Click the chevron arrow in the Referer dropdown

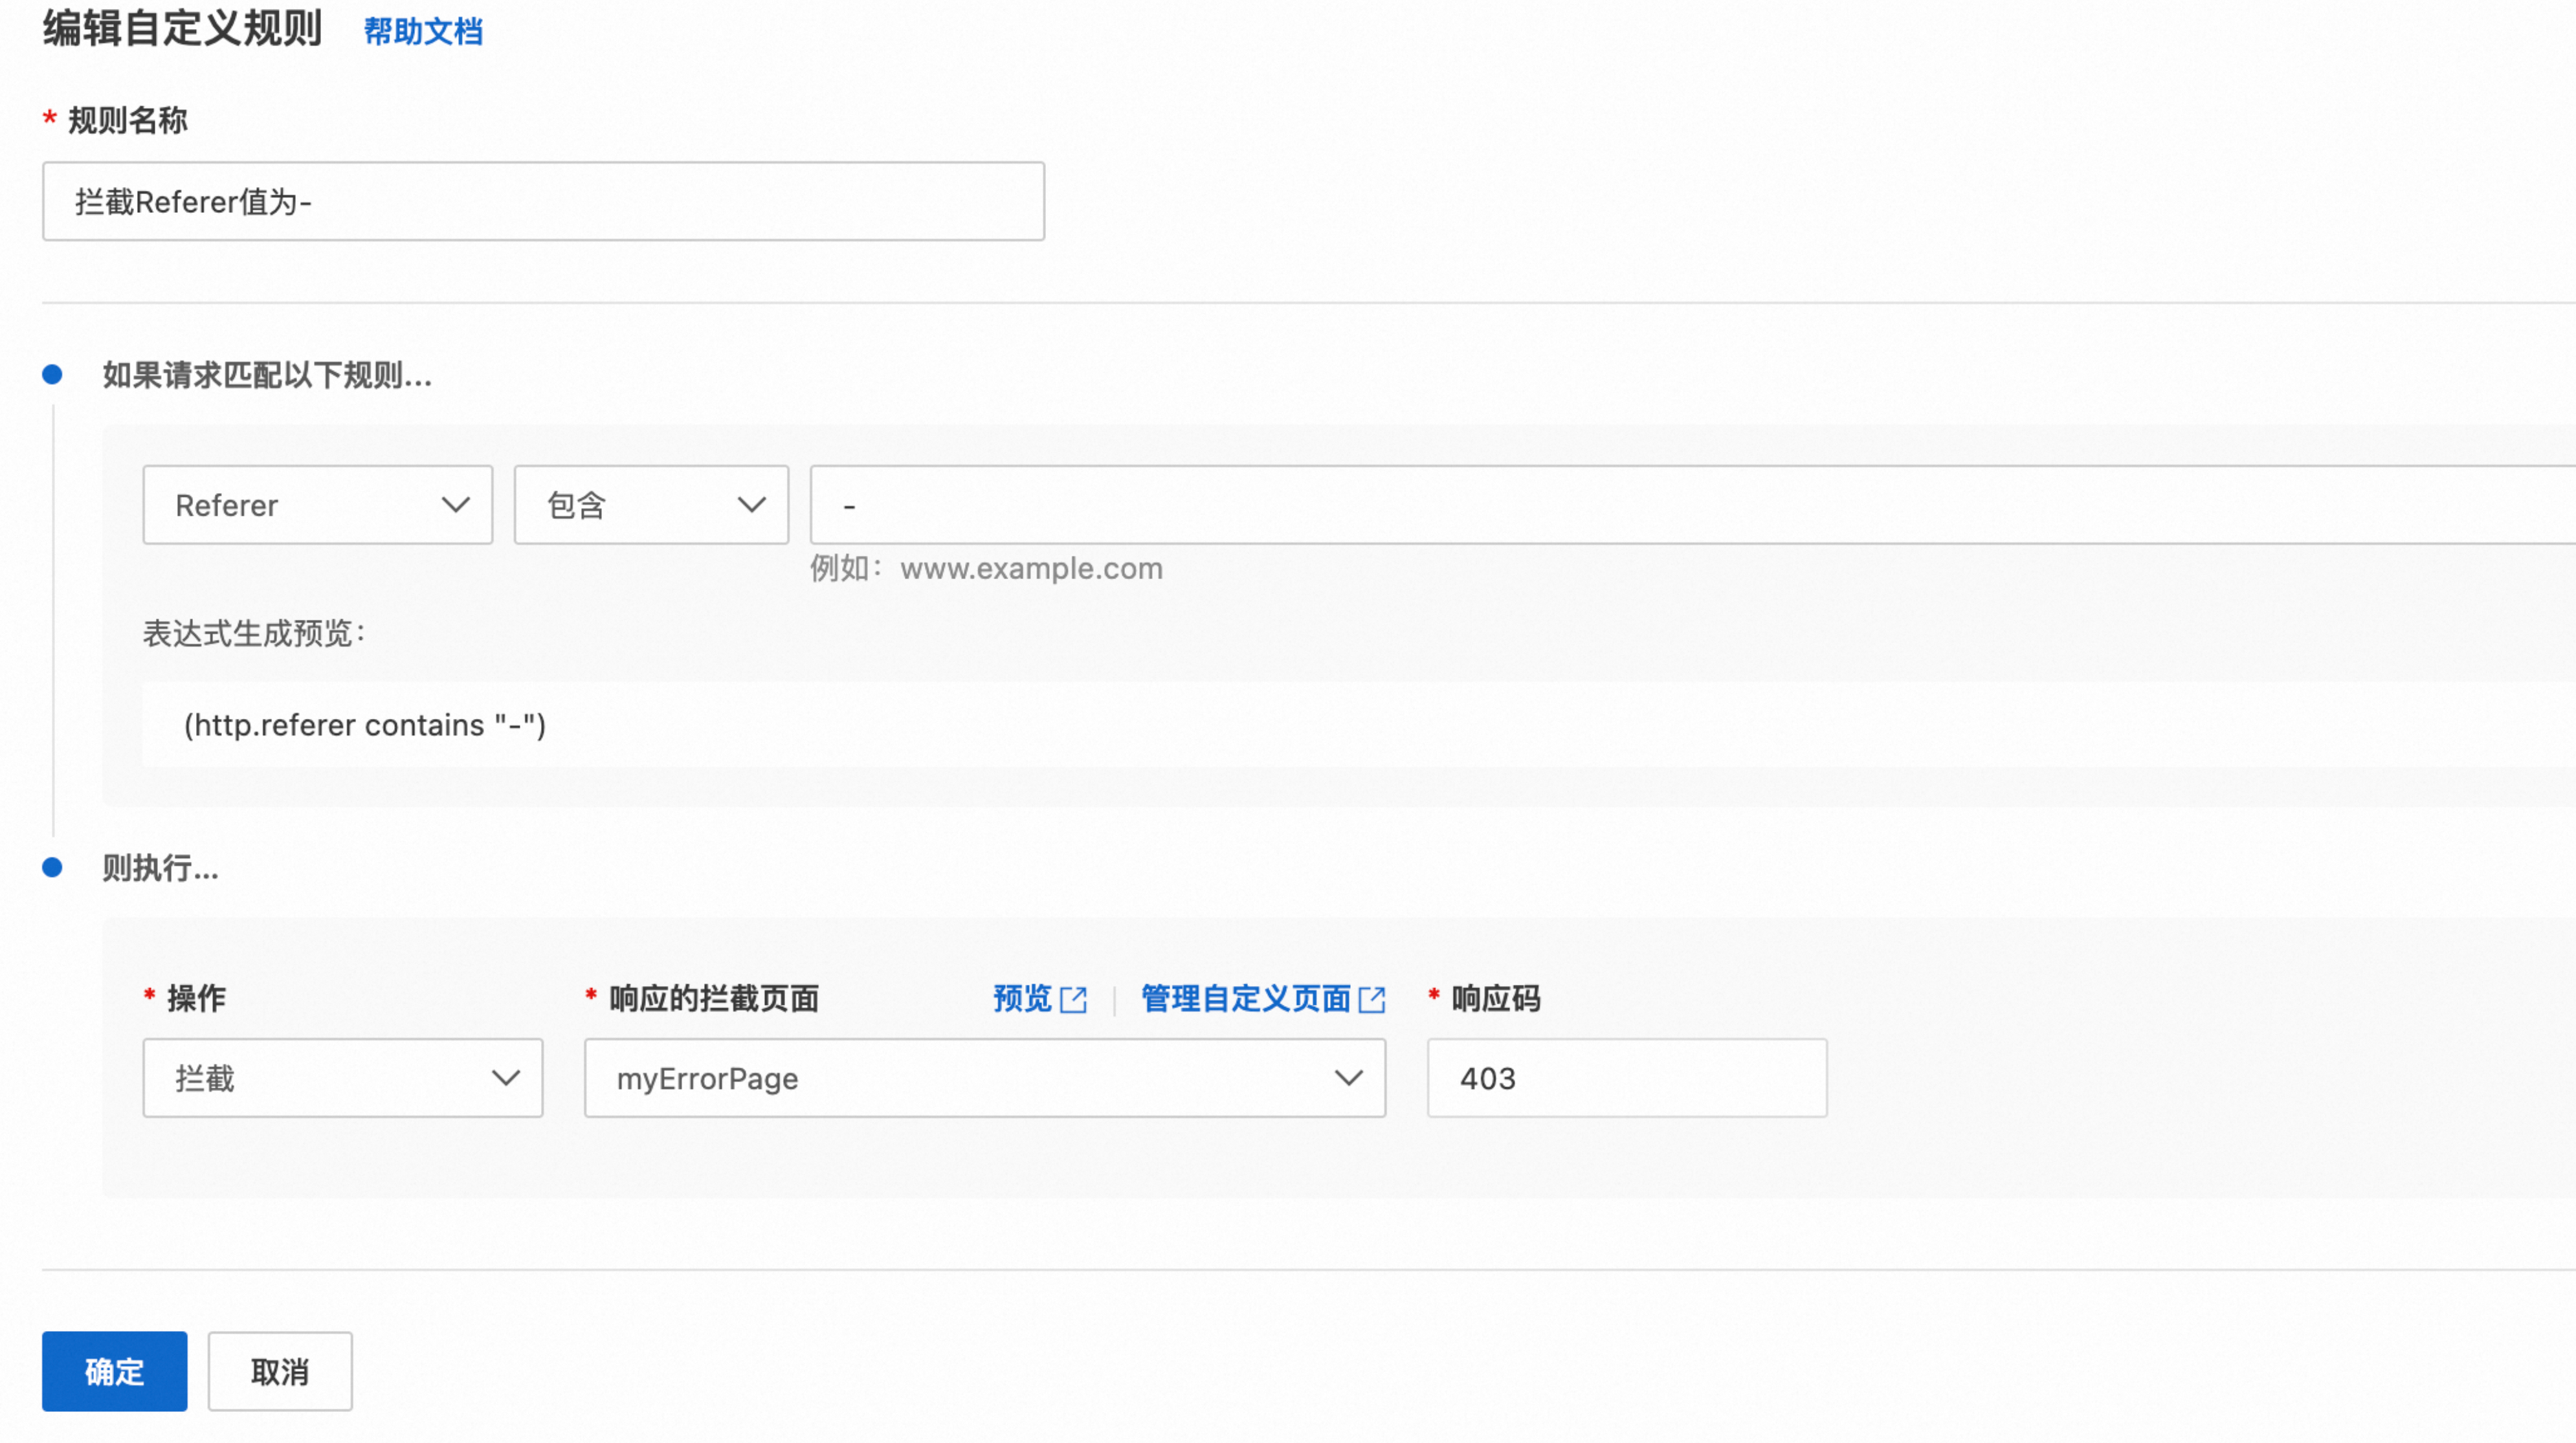[x=456, y=505]
